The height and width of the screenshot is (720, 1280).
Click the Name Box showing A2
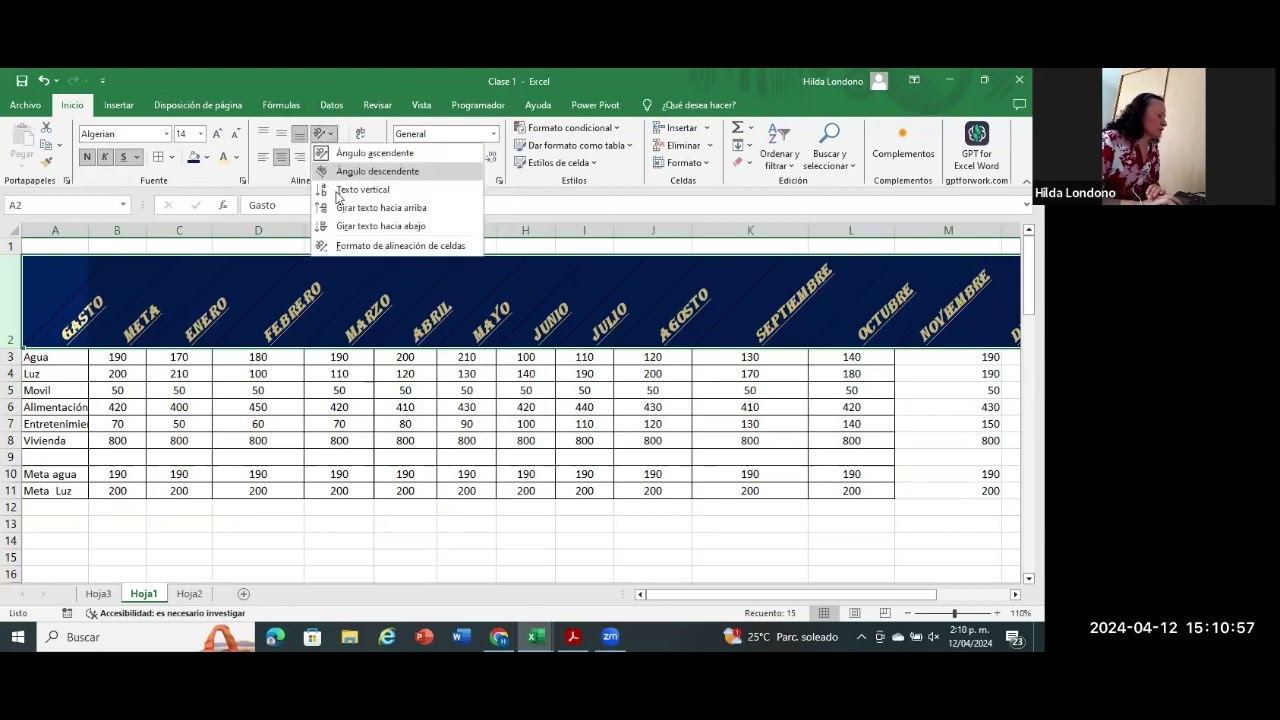pos(60,205)
